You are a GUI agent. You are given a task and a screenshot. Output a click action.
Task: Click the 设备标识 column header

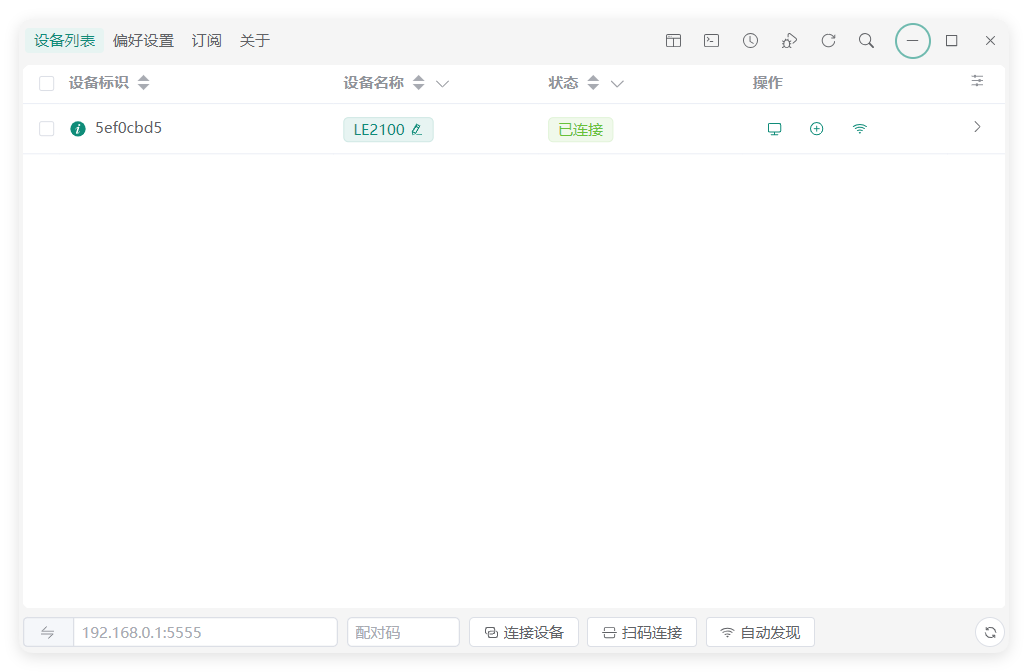point(98,83)
